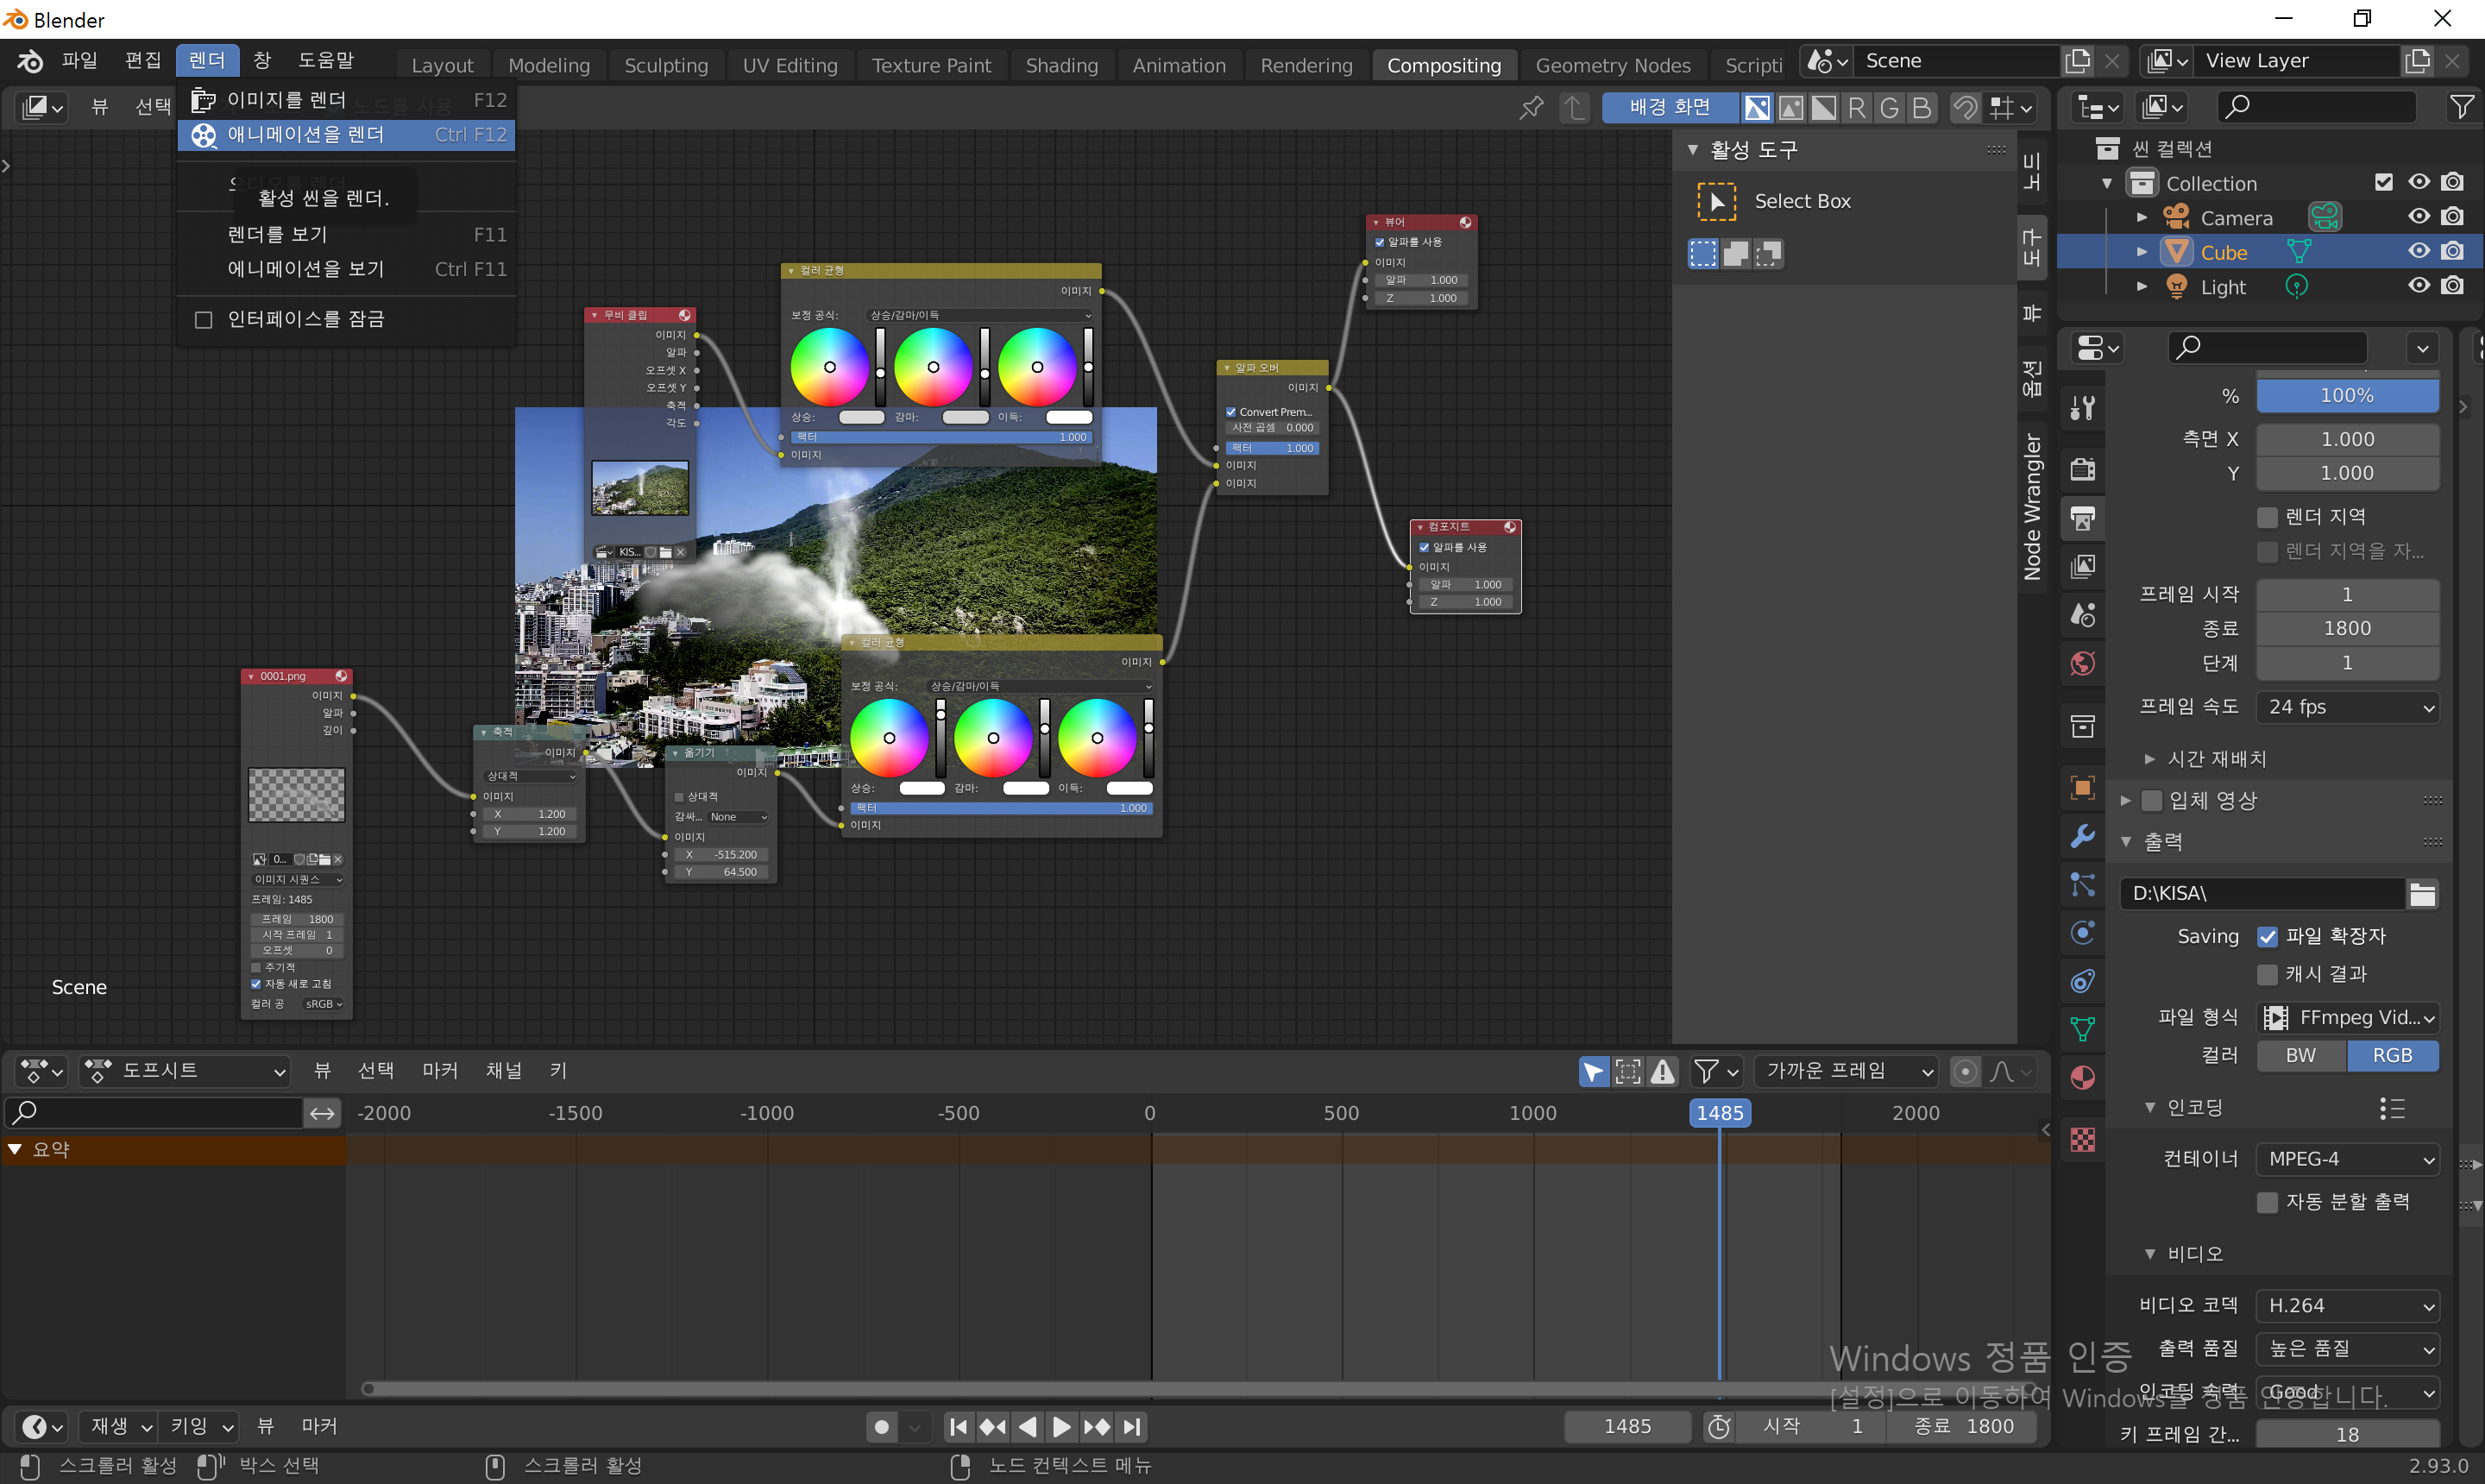Click the Output properties printer icon
The height and width of the screenshot is (1484, 2485).
[2083, 518]
